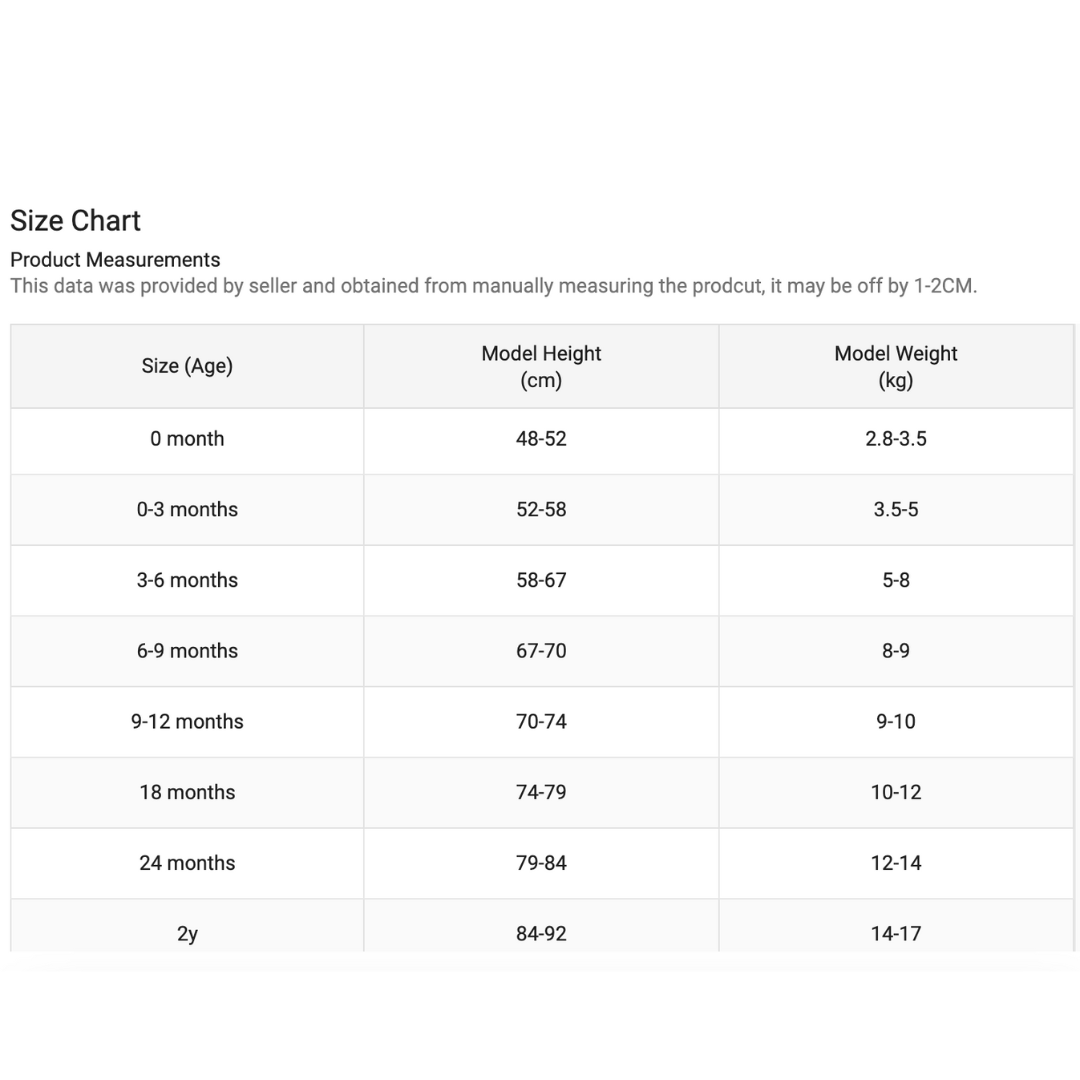The height and width of the screenshot is (1080, 1080).
Task: Click the 2.8-3.5 weight value
Action: 896,439
